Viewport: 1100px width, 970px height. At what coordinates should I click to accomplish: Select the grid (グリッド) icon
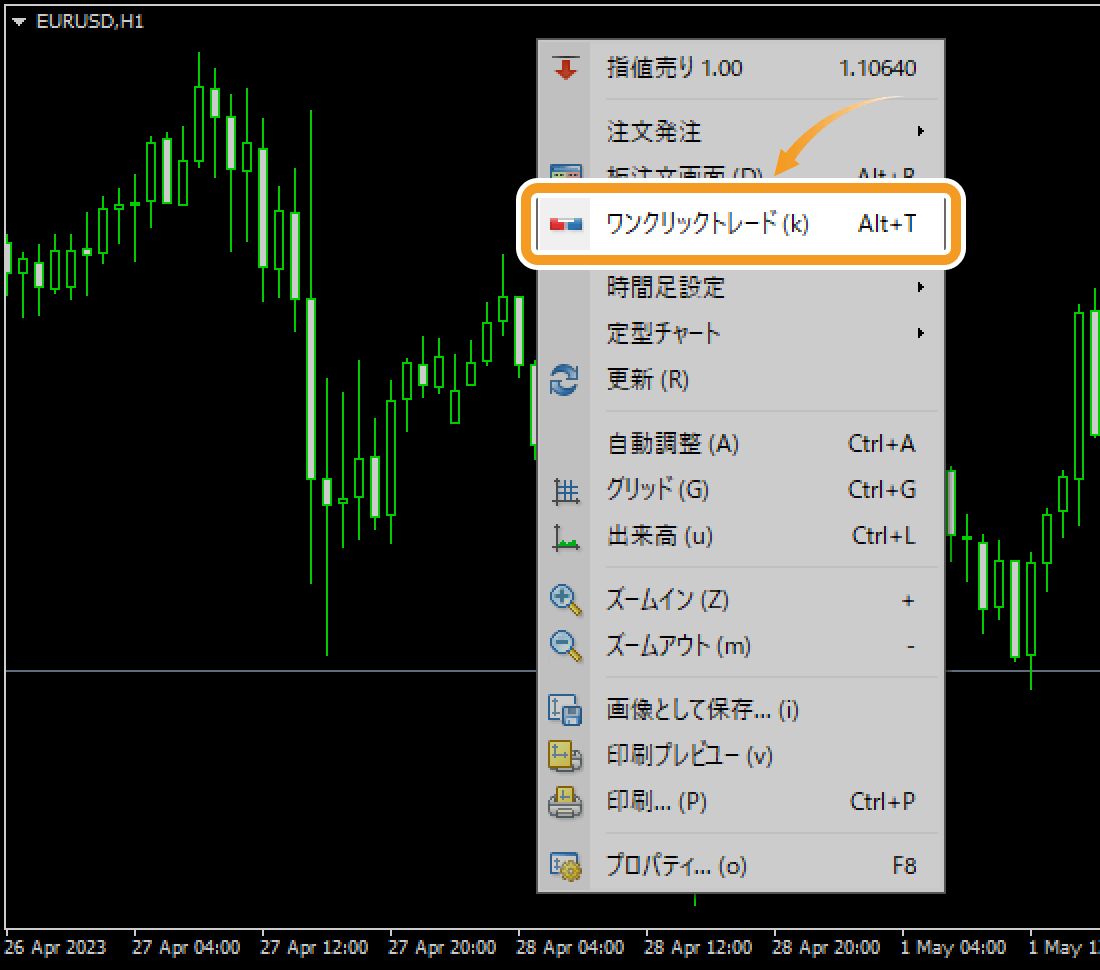coord(566,490)
